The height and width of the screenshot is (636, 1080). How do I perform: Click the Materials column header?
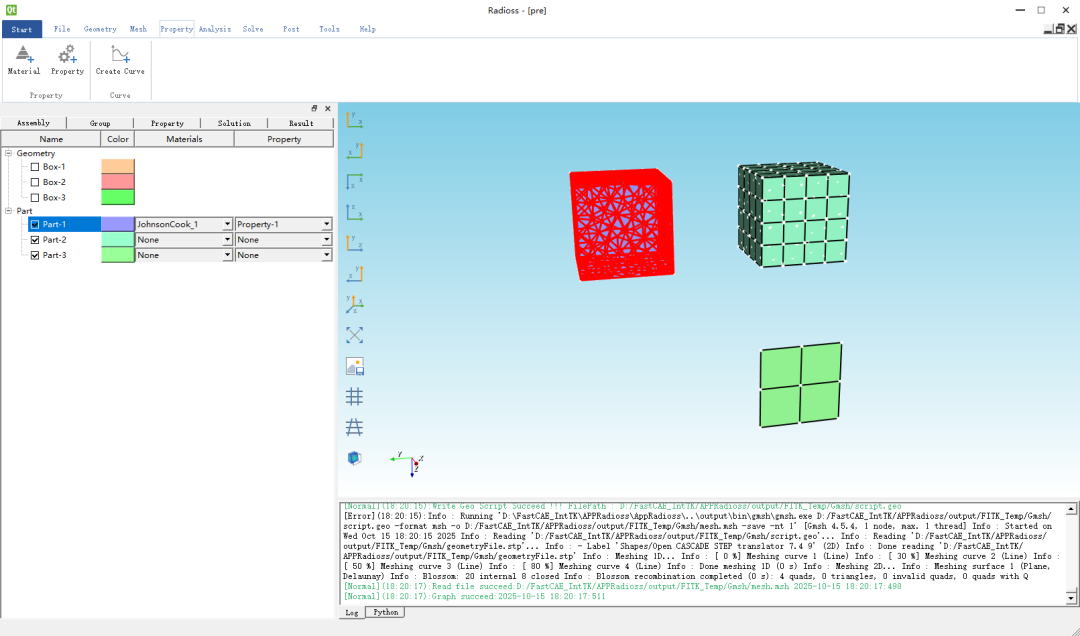coord(184,139)
